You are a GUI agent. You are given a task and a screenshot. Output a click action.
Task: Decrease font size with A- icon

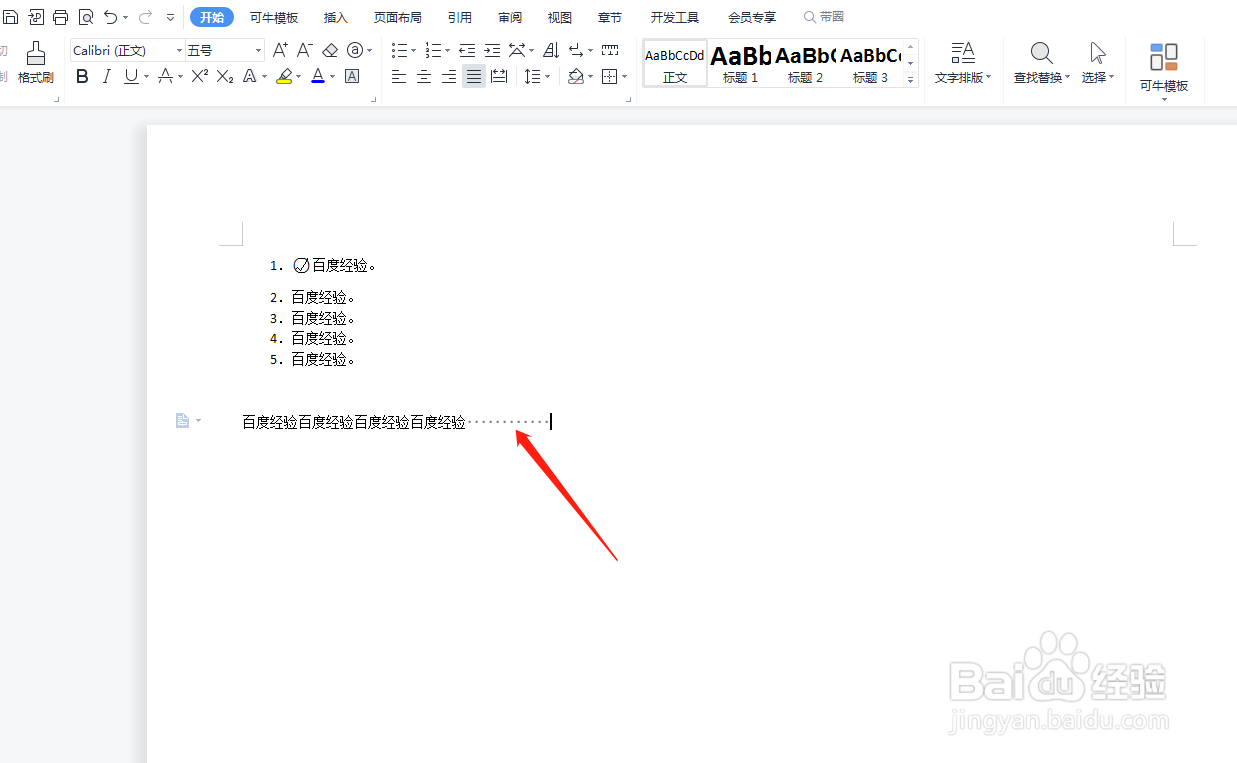305,50
